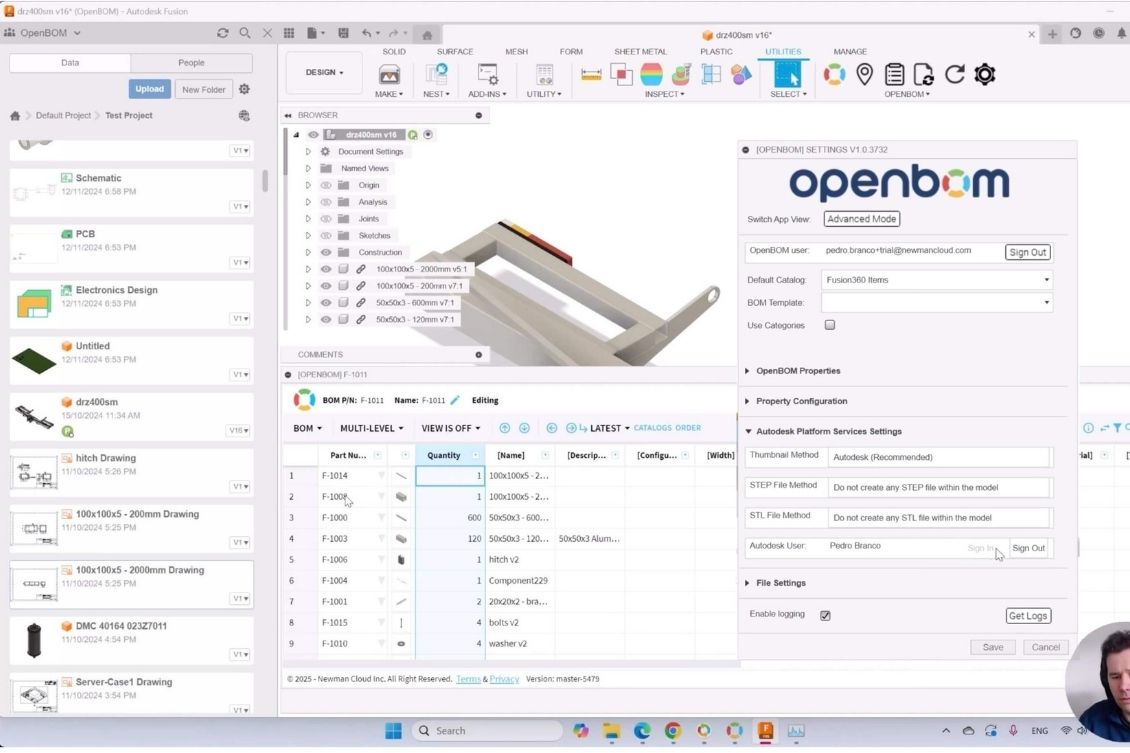1130x753 pixels.
Task: Toggle visibility eye of 100x100x5 - 200mm v7:1
Action: coord(326,286)
